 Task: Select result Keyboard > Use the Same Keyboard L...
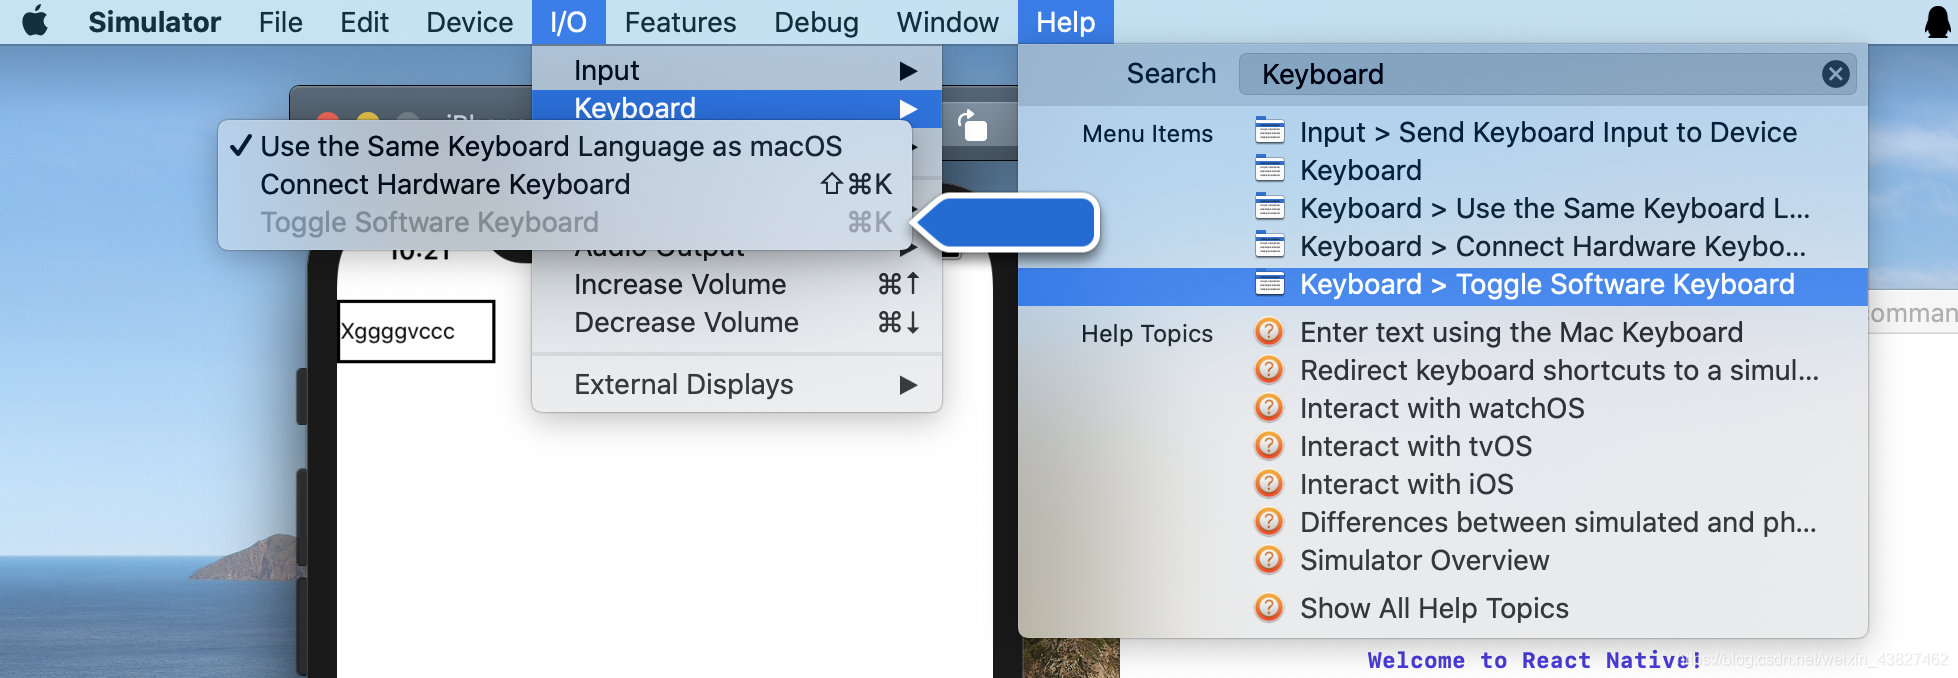1555,208
